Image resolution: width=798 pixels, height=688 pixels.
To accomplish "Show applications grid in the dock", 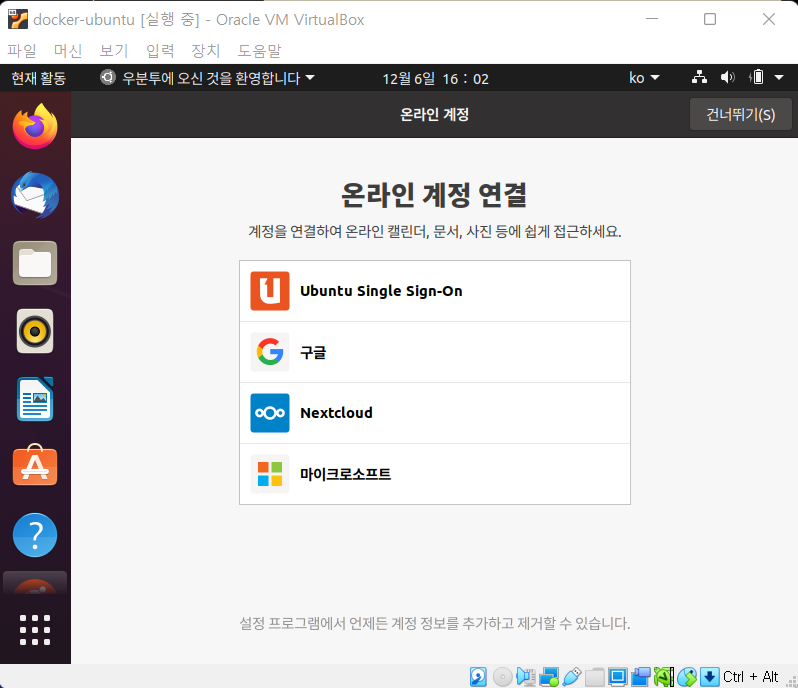I will [x=35, y=630].
